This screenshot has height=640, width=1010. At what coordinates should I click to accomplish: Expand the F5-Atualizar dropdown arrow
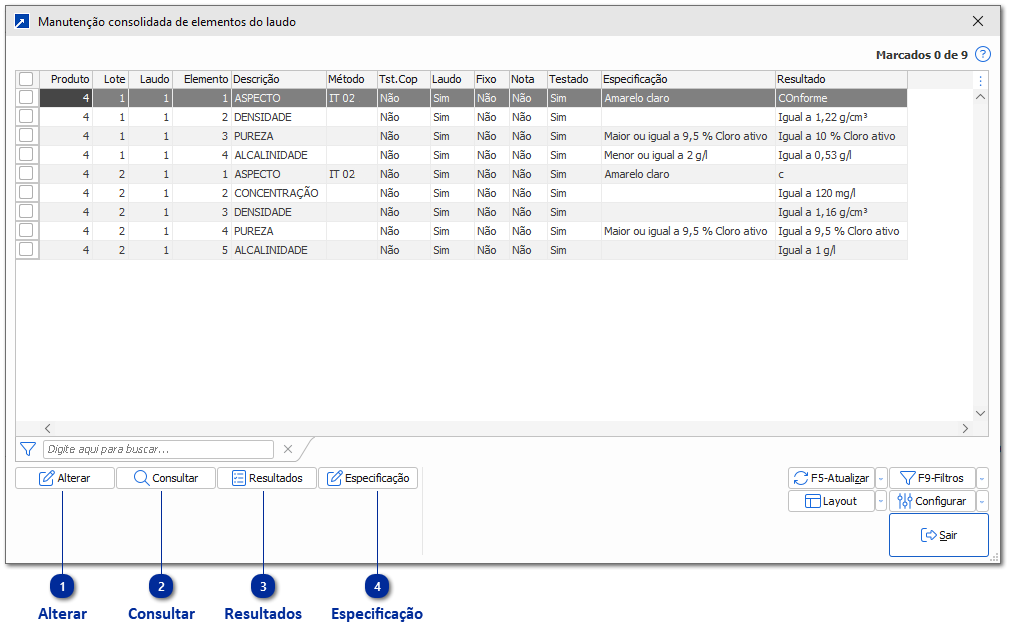pyautogui.click(x=881, y=478)
